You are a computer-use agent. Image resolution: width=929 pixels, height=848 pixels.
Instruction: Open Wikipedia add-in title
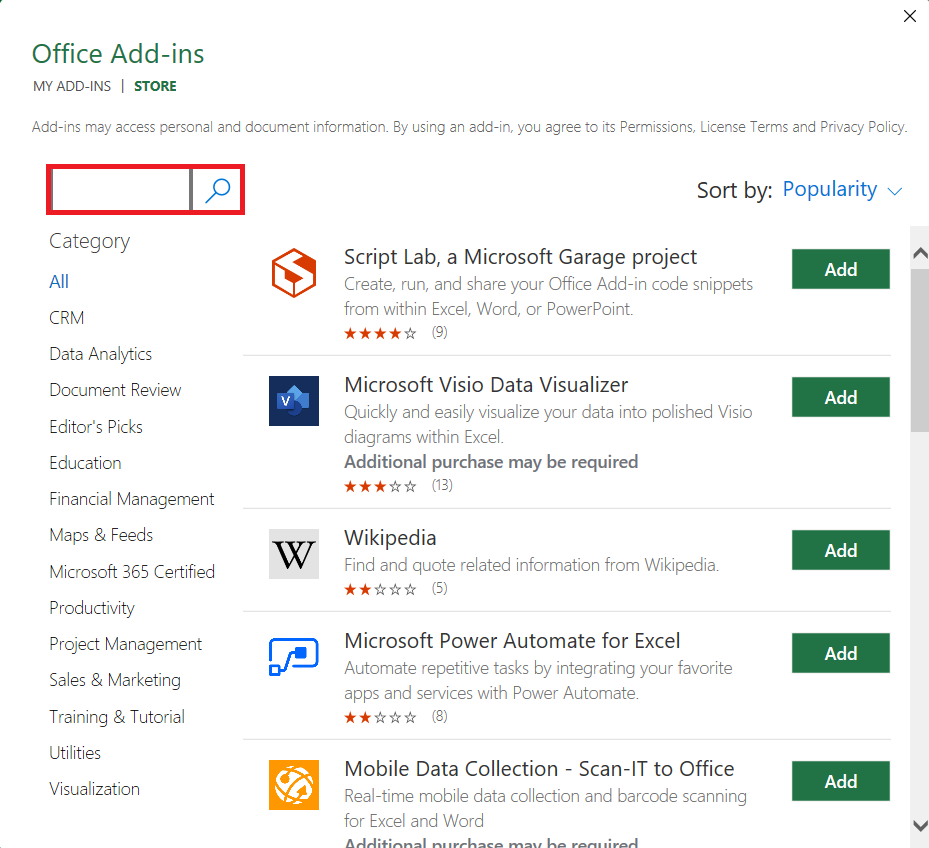[390, 538]
